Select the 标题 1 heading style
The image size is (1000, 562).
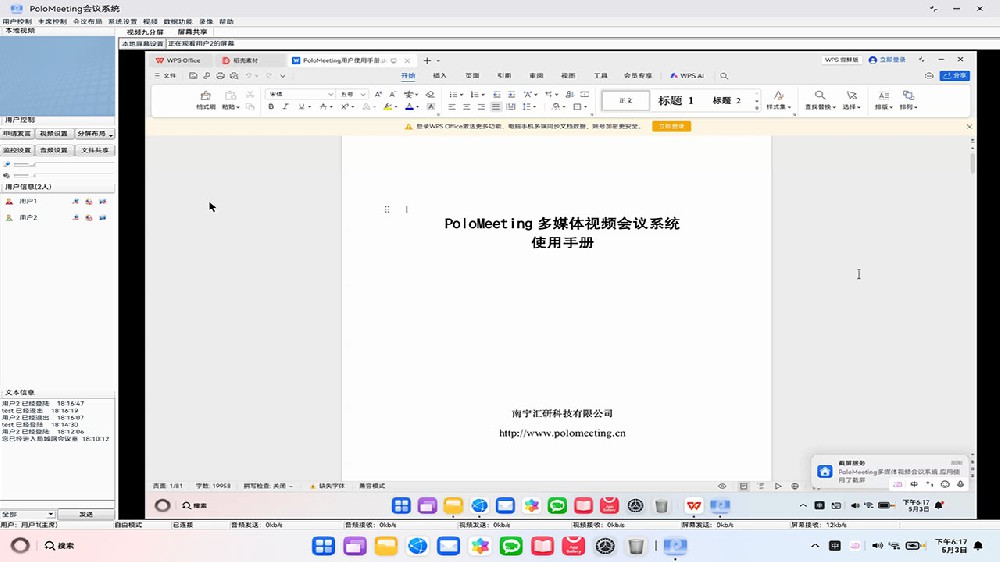click(676, 101)
